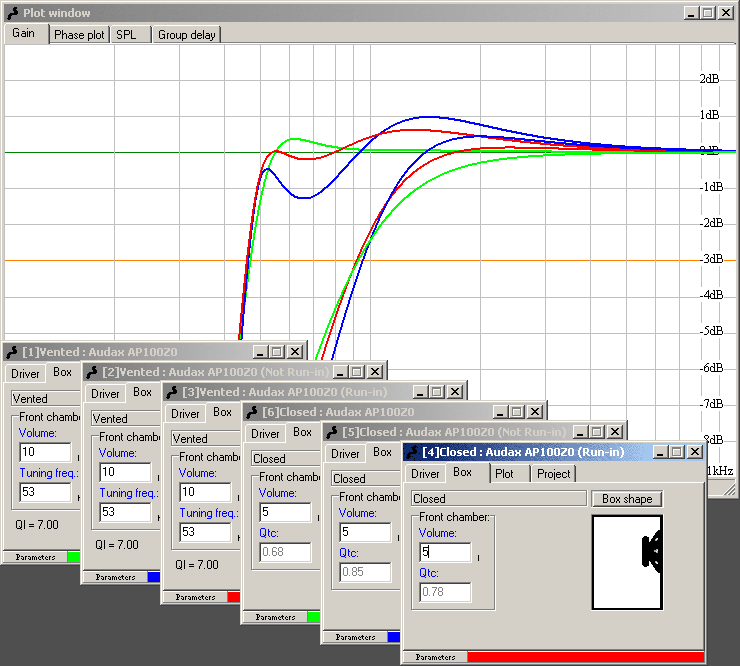740x666 pixels.
Task: Click Volume field in [5]Closed window
Action: [x=365, y=532]
